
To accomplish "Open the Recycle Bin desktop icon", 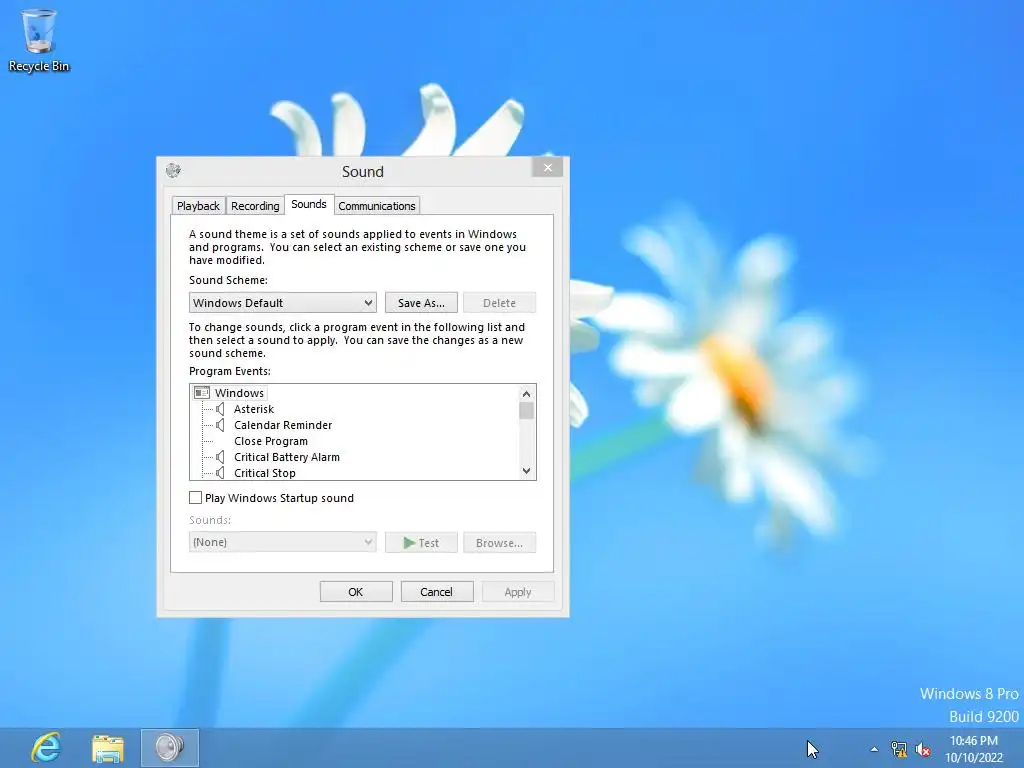I will point(39,40).
